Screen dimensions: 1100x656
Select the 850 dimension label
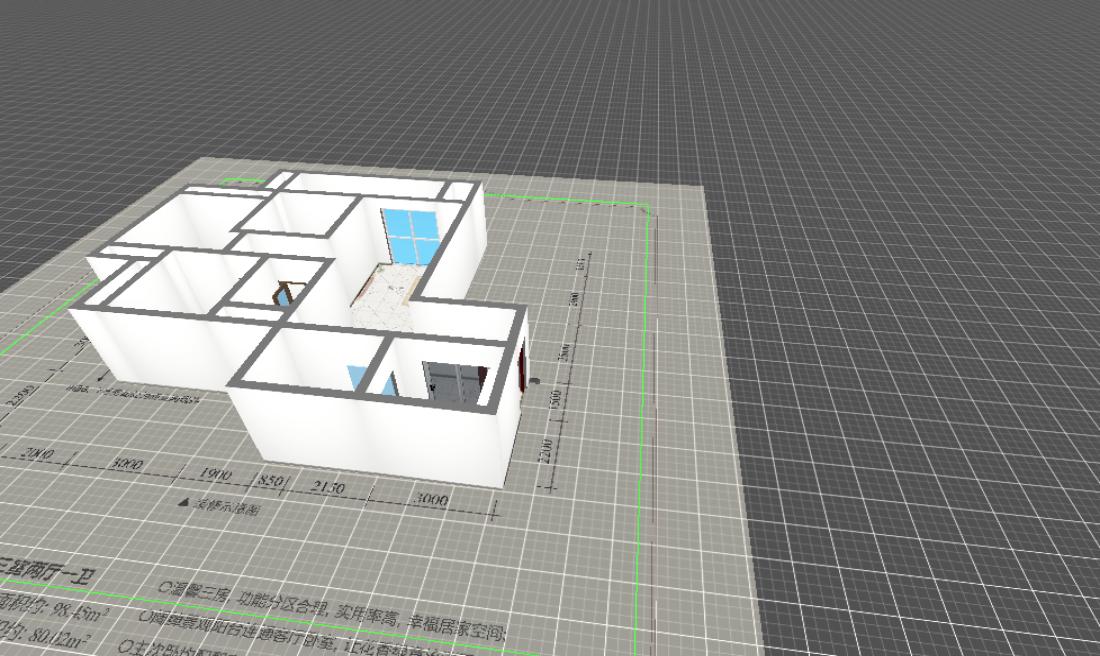coord(271,481)
